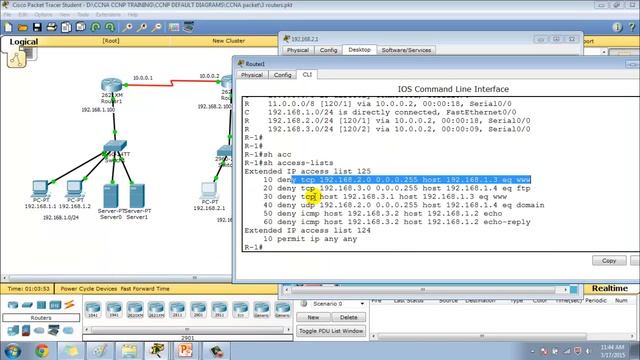Viewport: 640px width, 360px height.
Task: Click the Logical workspace label
Action: (x=24, y=42)
